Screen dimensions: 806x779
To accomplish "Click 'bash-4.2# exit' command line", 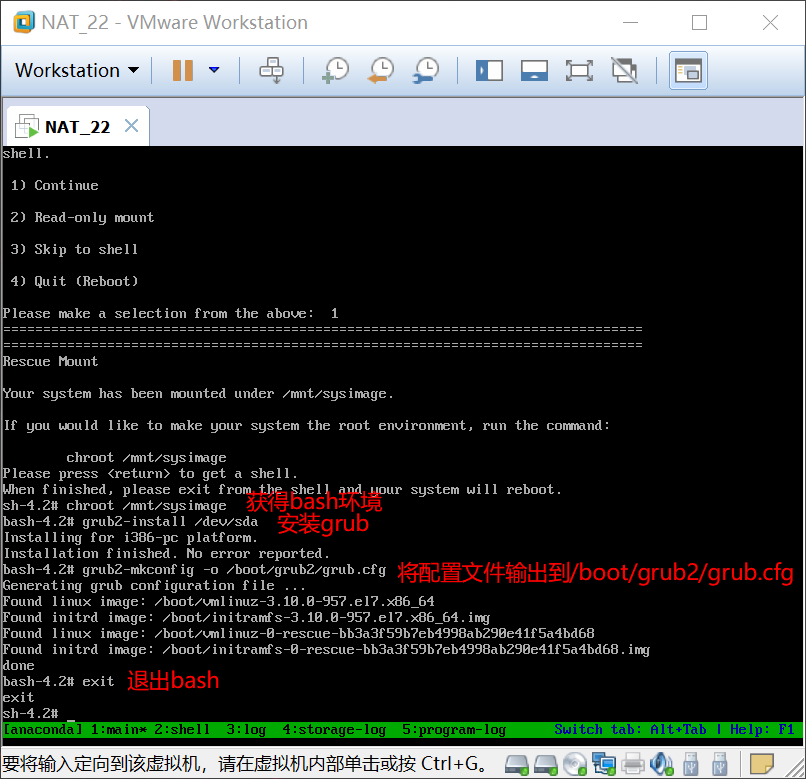I will click(58, 681).
